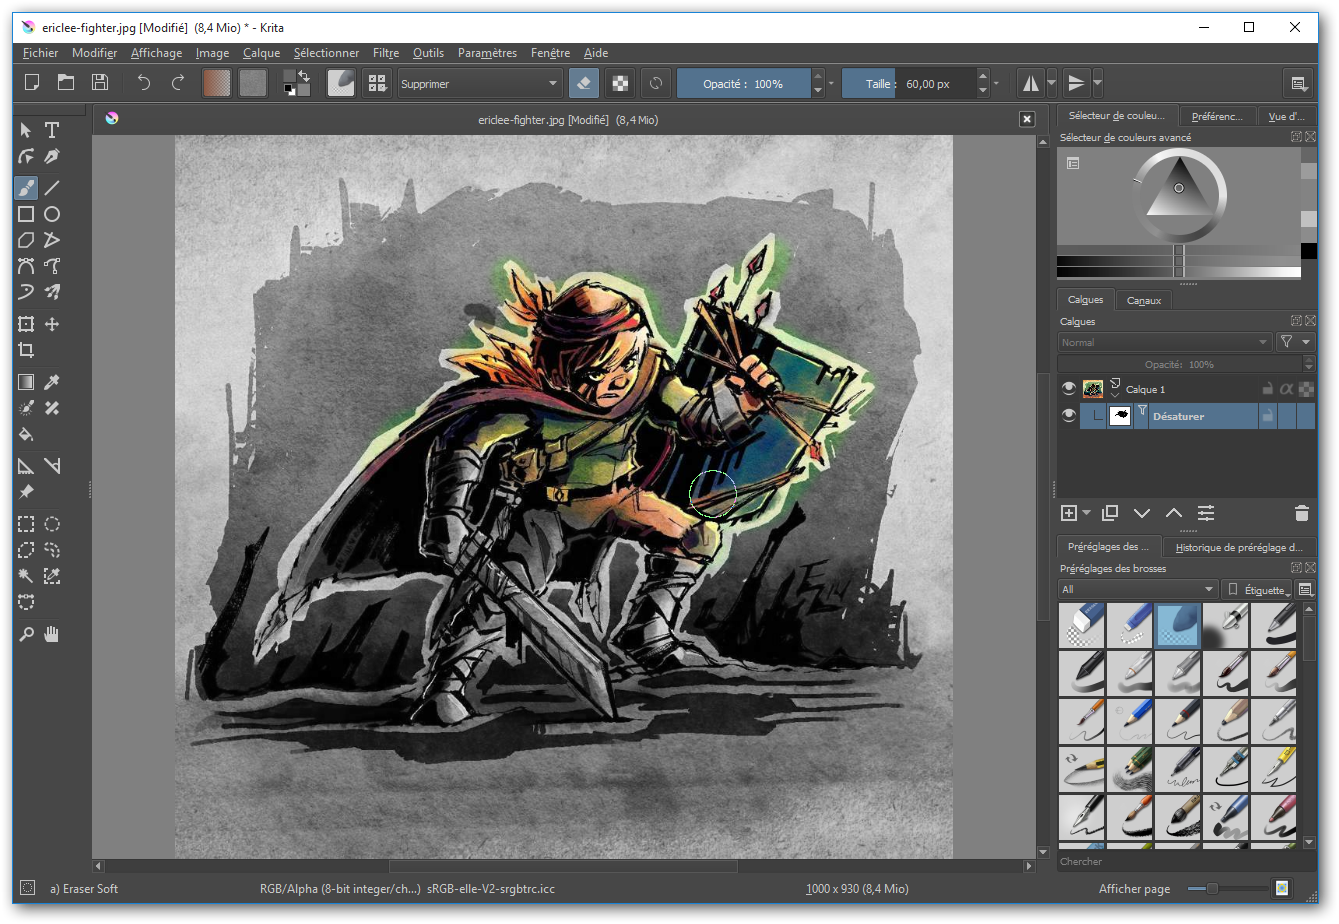The height and width of the screenshot is (924, 1339).
Task: Switch to the Canaux tab
Action: coord(1144,300)
